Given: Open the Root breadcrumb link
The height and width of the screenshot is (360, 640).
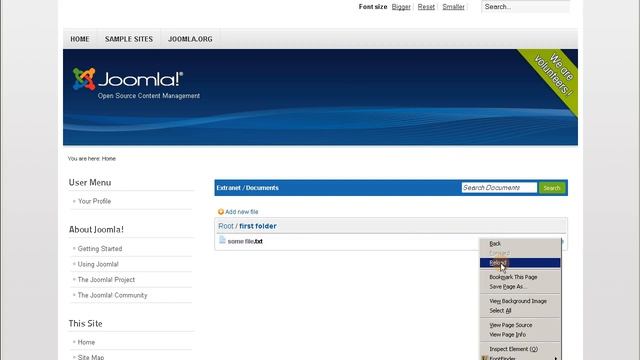Looking at the screenshot, I should coord(226,226).
